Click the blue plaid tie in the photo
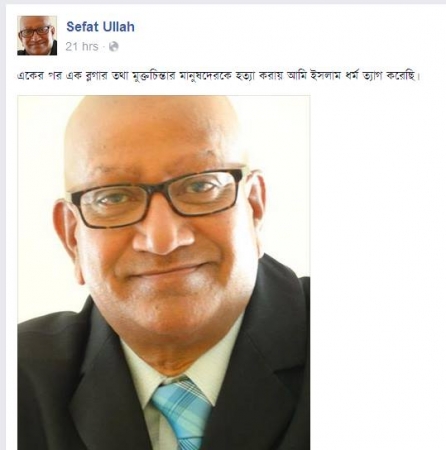The height and width of the screenshot is (450, 446). 183,415
